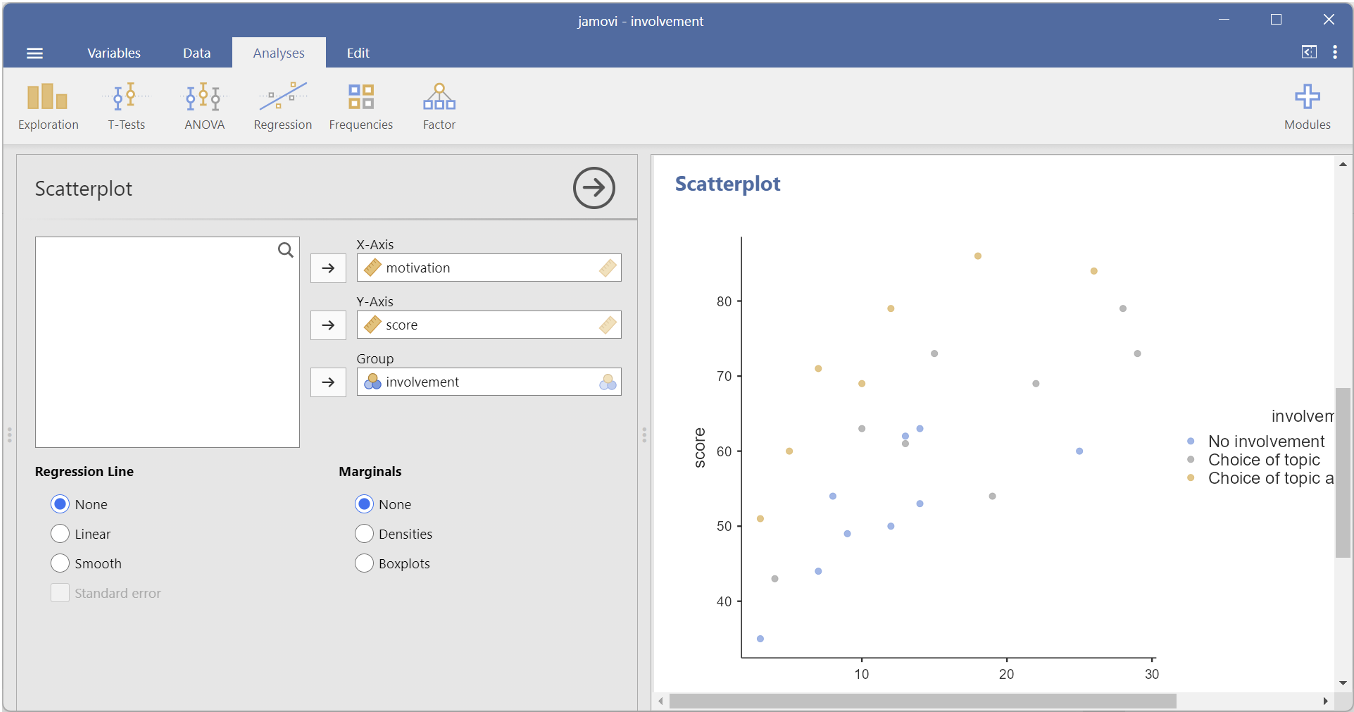Open the Exploration analyses menu
This screenshot has width=1354, height=712.
tap(48, 106)
